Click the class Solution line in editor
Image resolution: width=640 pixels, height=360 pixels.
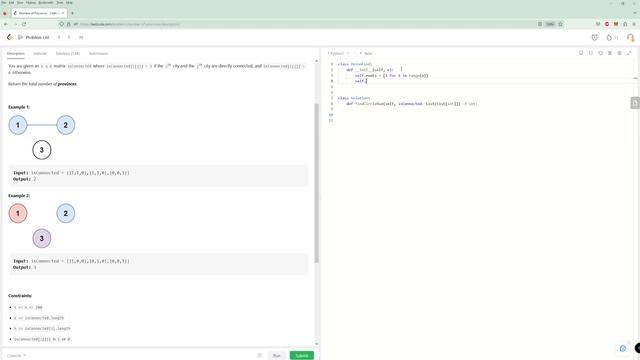354,98
